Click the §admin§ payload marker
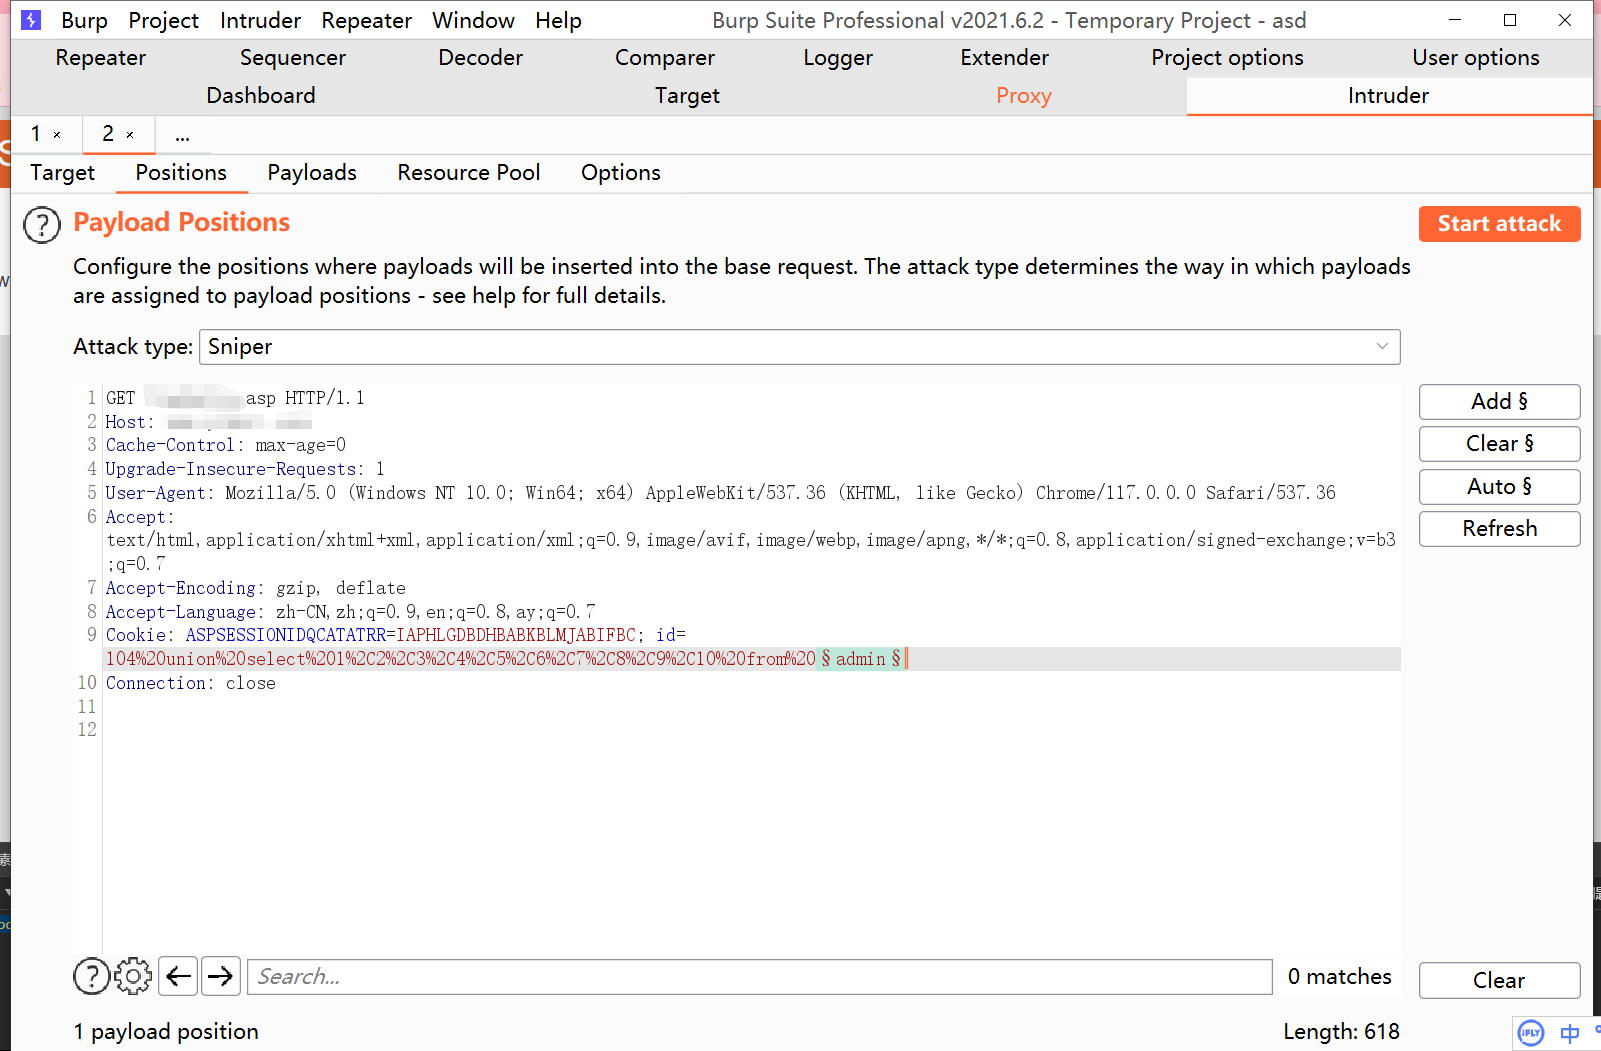The height and width of the screenshot is (1051, 1601). 861,659
